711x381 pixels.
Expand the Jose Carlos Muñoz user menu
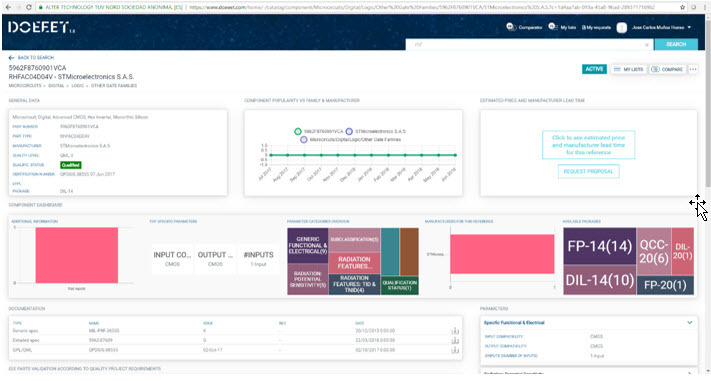tap(661, 28)
